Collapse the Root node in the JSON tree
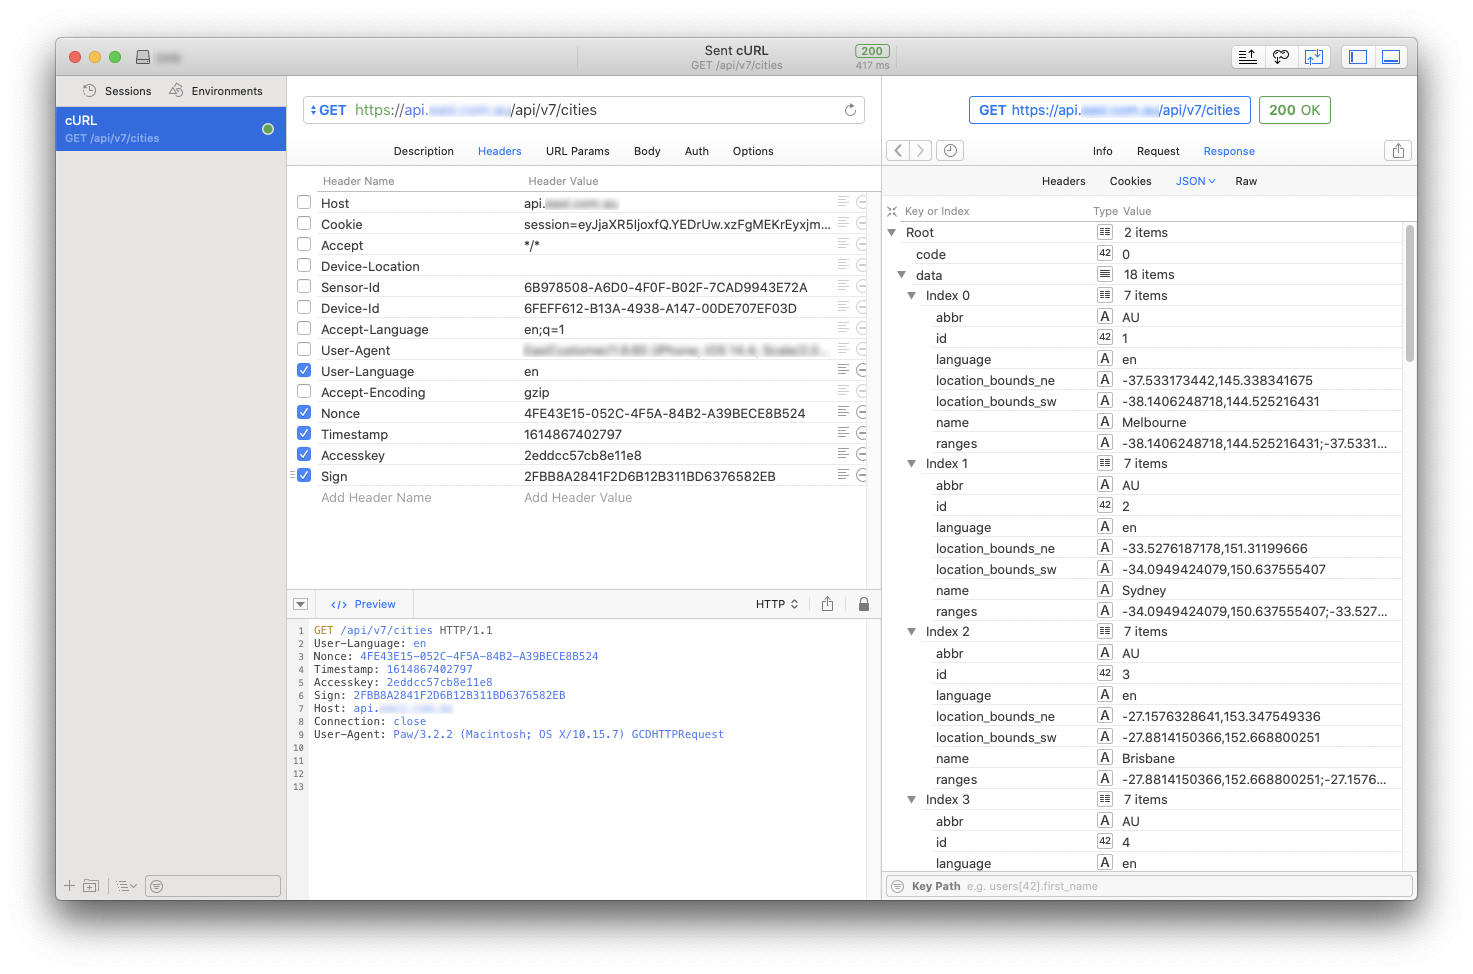Screen dimensions: 1473x974 point(892,233)
